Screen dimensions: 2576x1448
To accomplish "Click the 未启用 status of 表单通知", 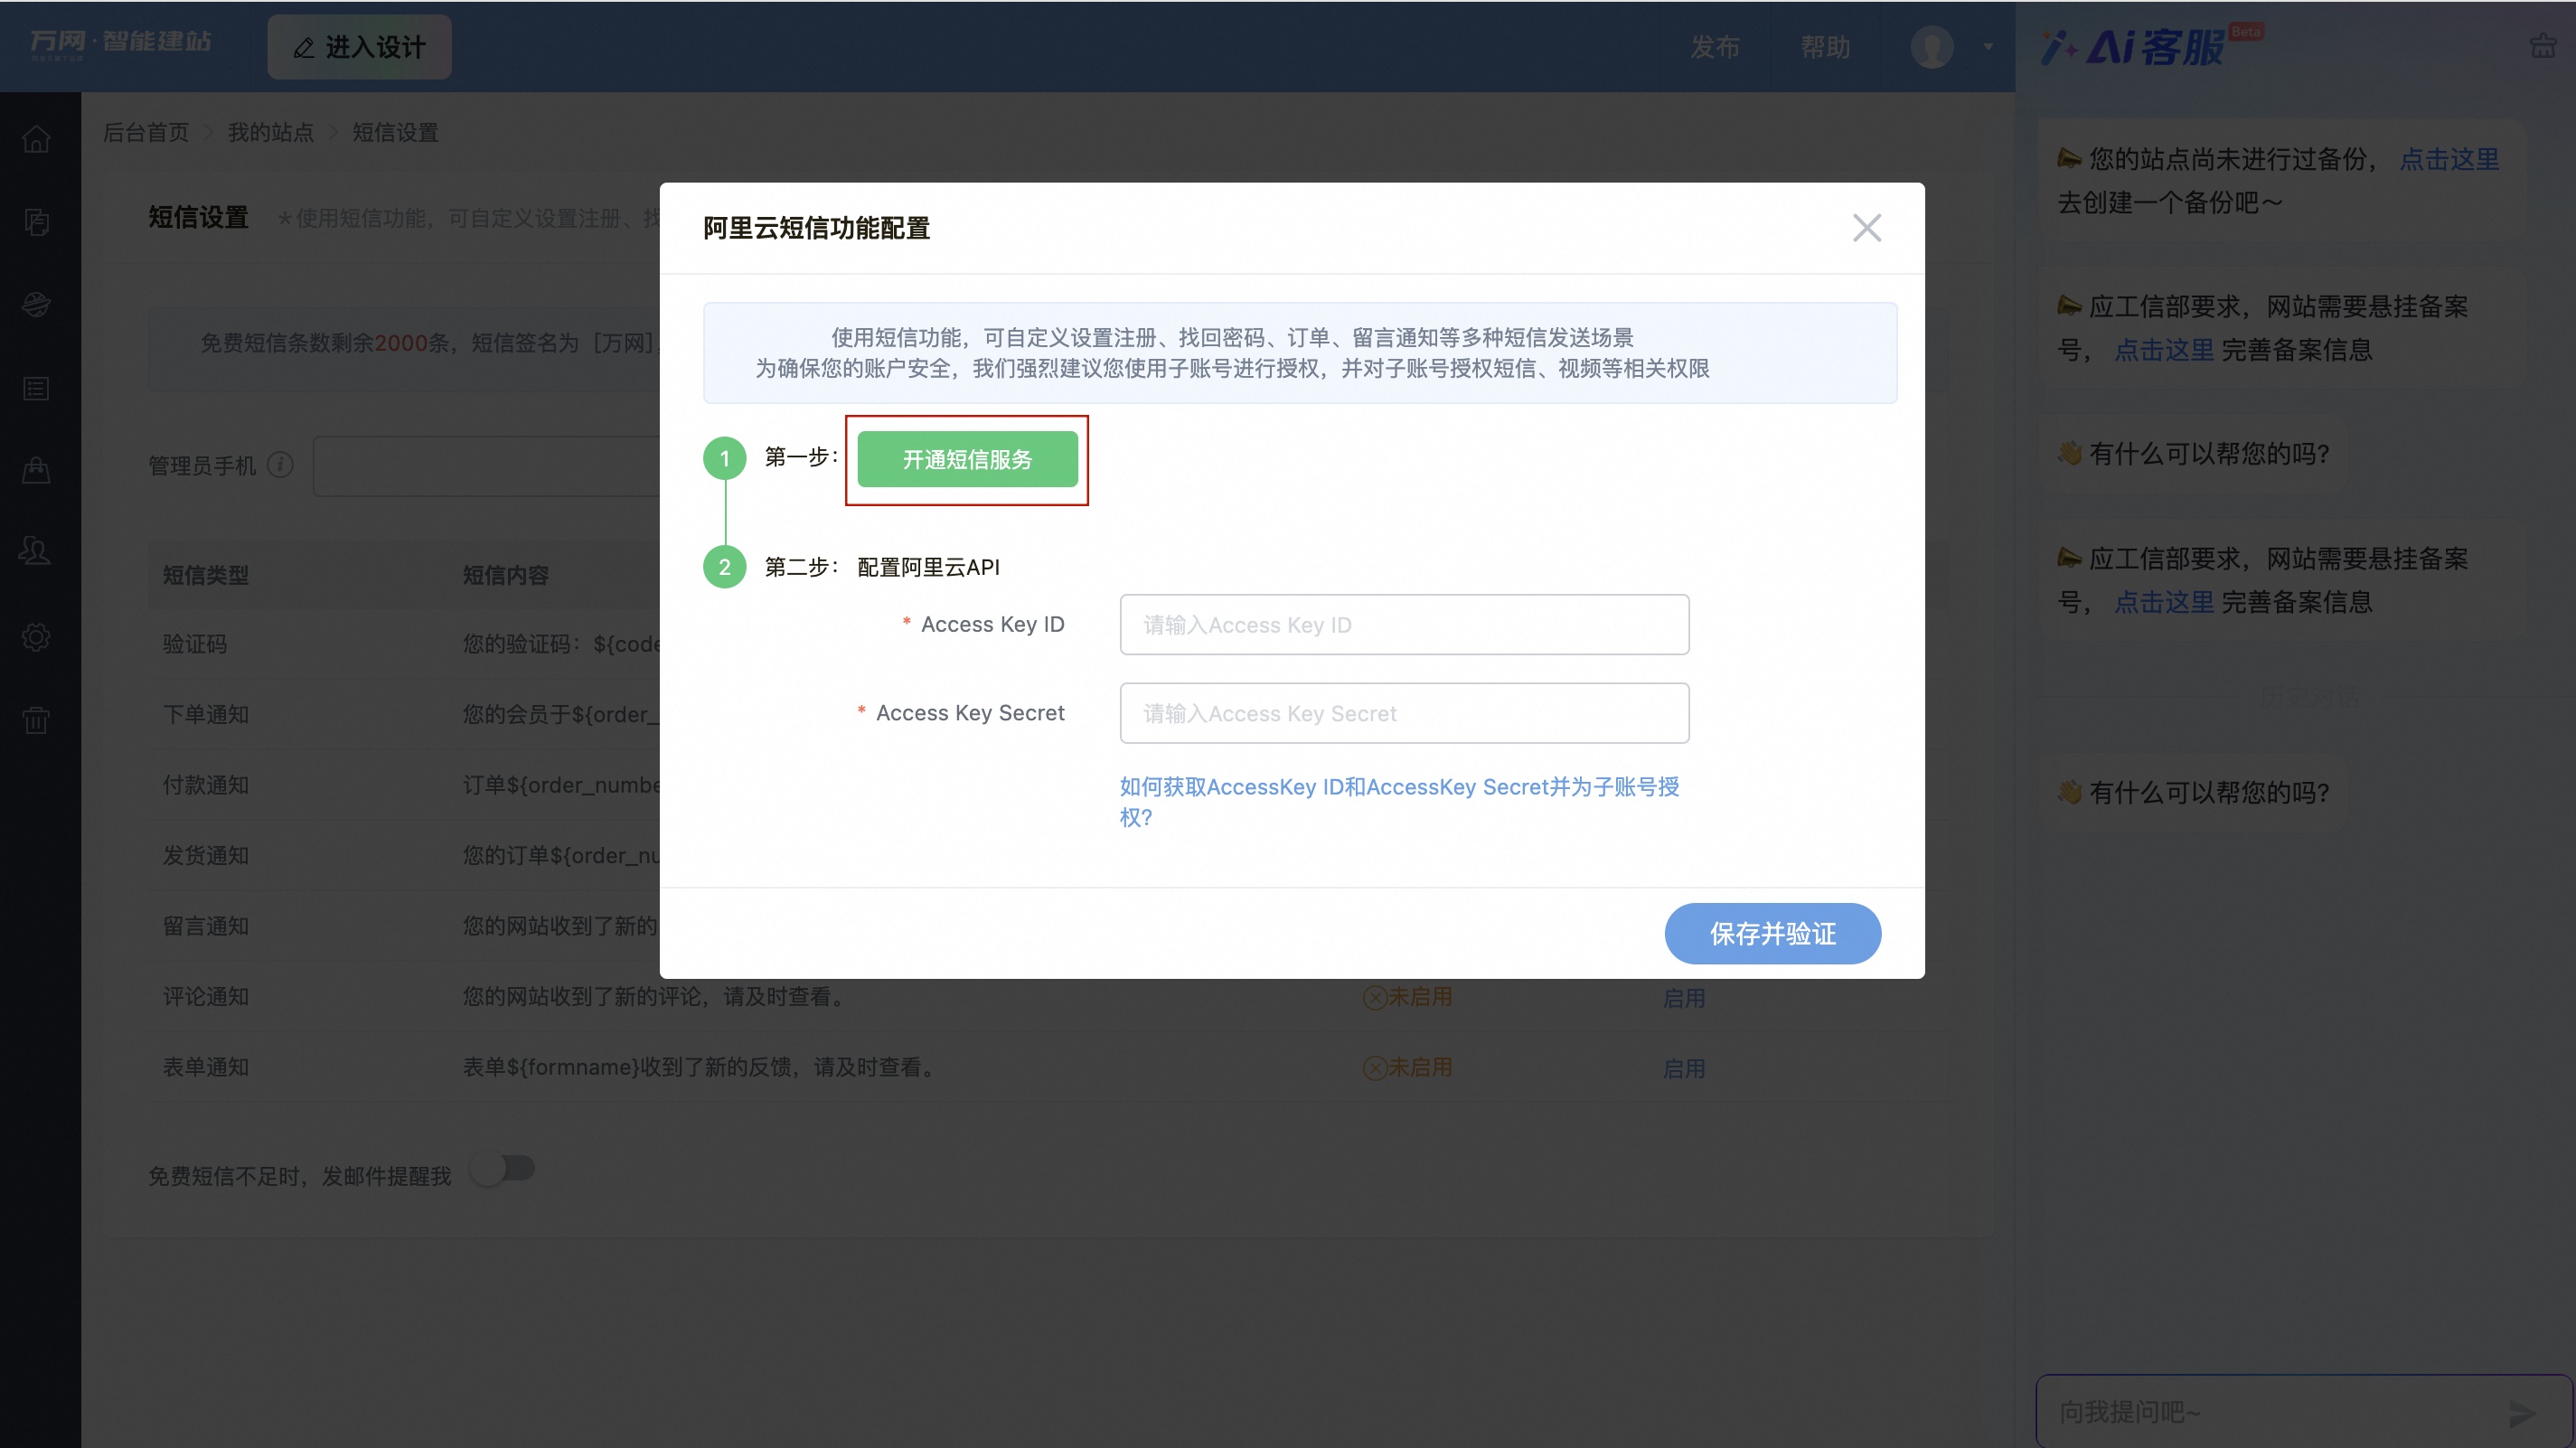I will (1407, 1068).
